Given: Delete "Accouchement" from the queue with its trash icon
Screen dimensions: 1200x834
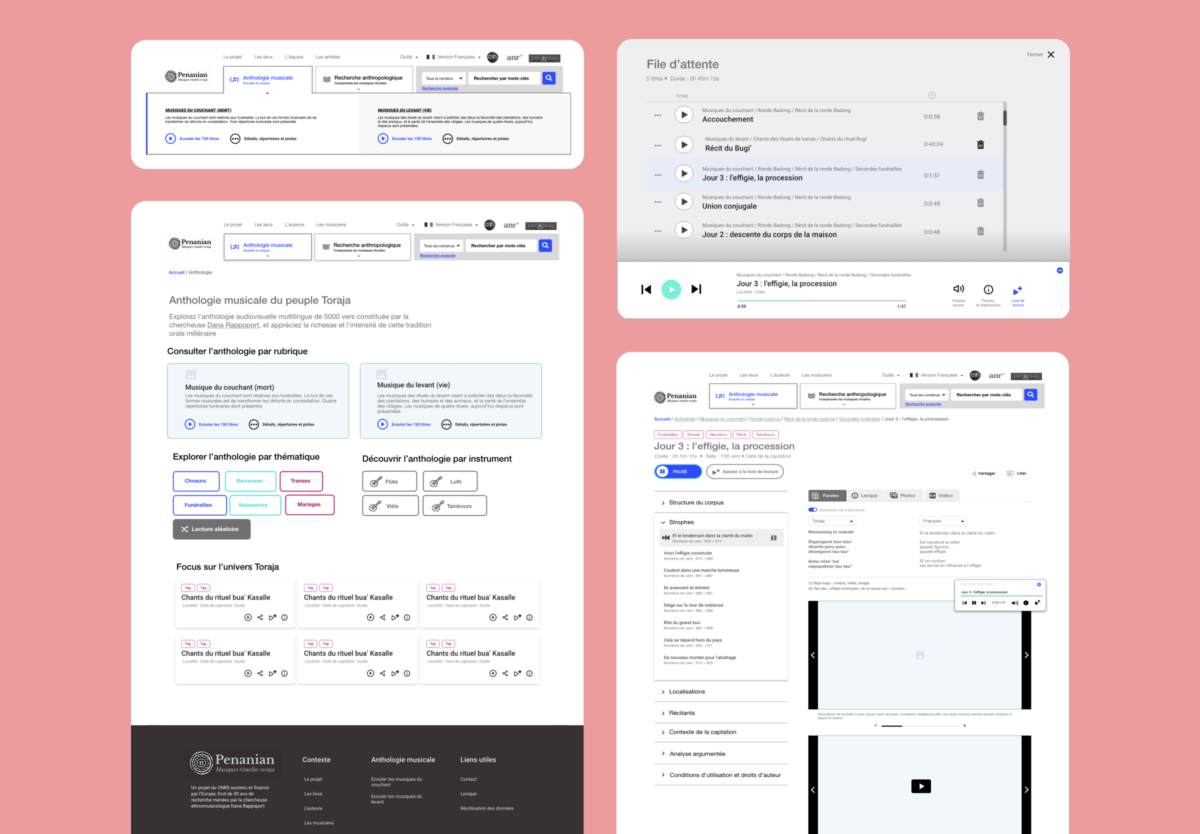Looking at the screenshot, I should (980, 116).
